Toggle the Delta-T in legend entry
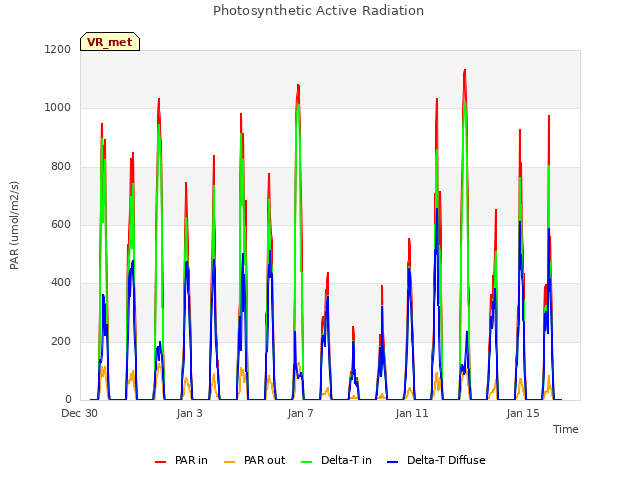Screen dimensions: 640x480 coord(336,460)
